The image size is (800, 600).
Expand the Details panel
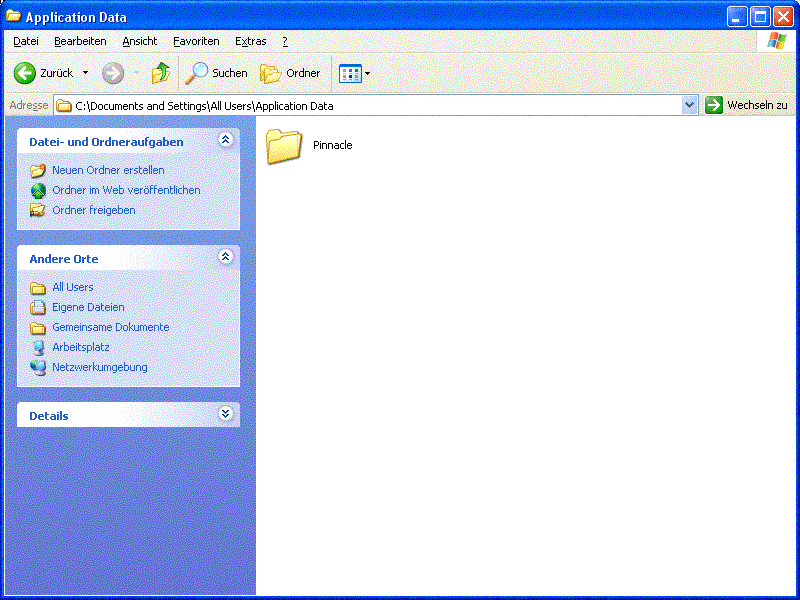pyautogui.click(x=225, y=414)
